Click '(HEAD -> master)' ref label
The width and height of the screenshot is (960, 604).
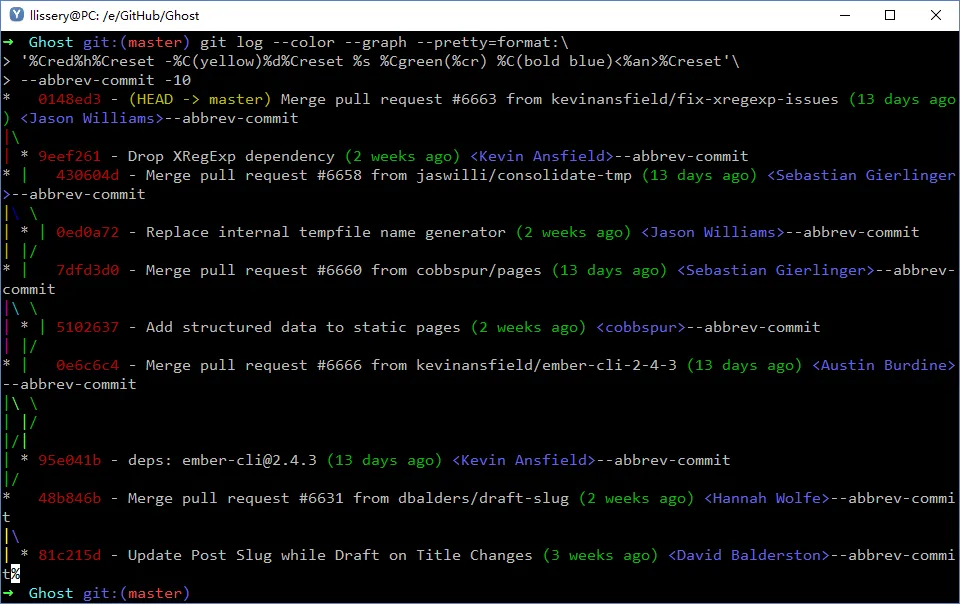coord(200,99)
